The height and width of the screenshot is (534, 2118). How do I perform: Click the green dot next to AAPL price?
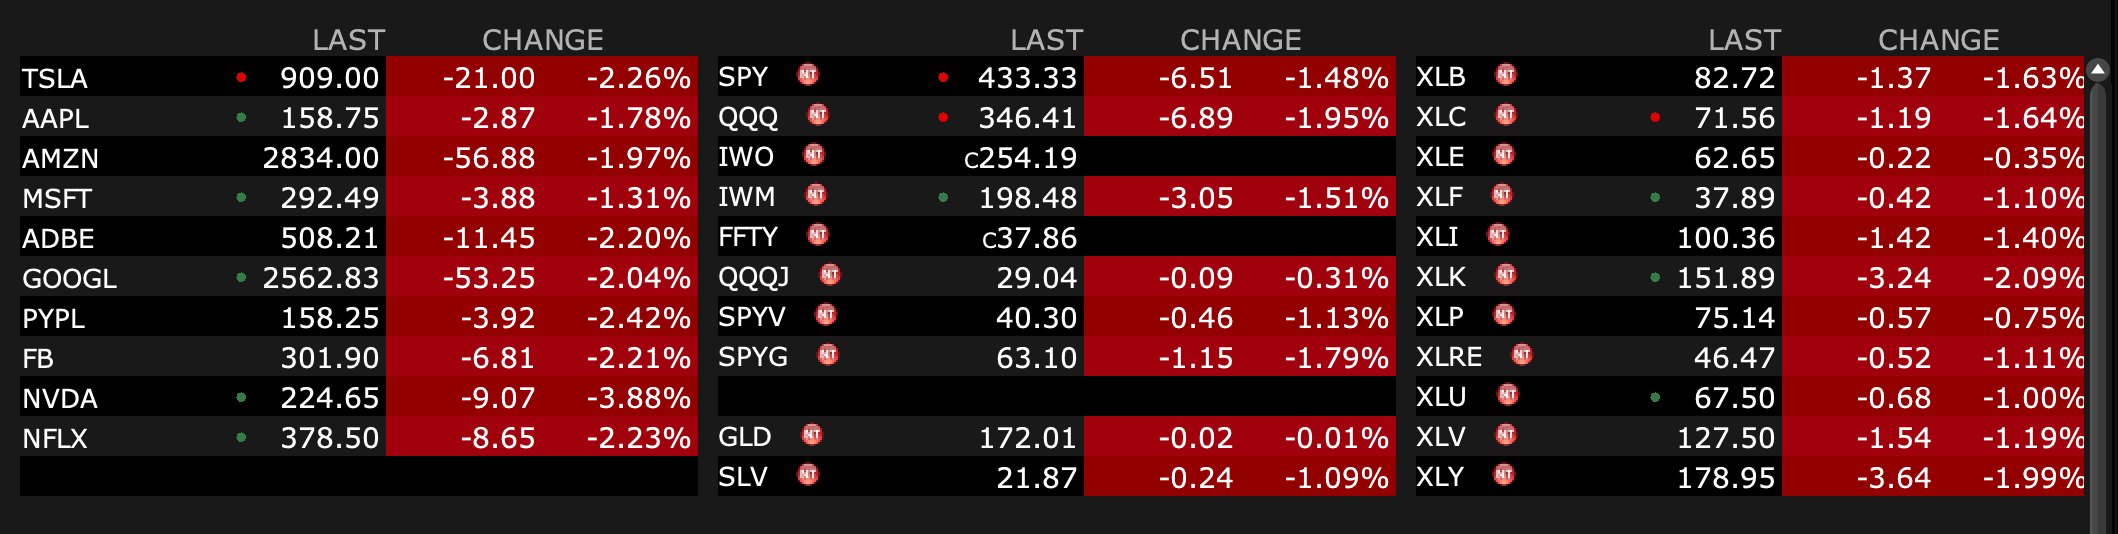click(241, 117)
